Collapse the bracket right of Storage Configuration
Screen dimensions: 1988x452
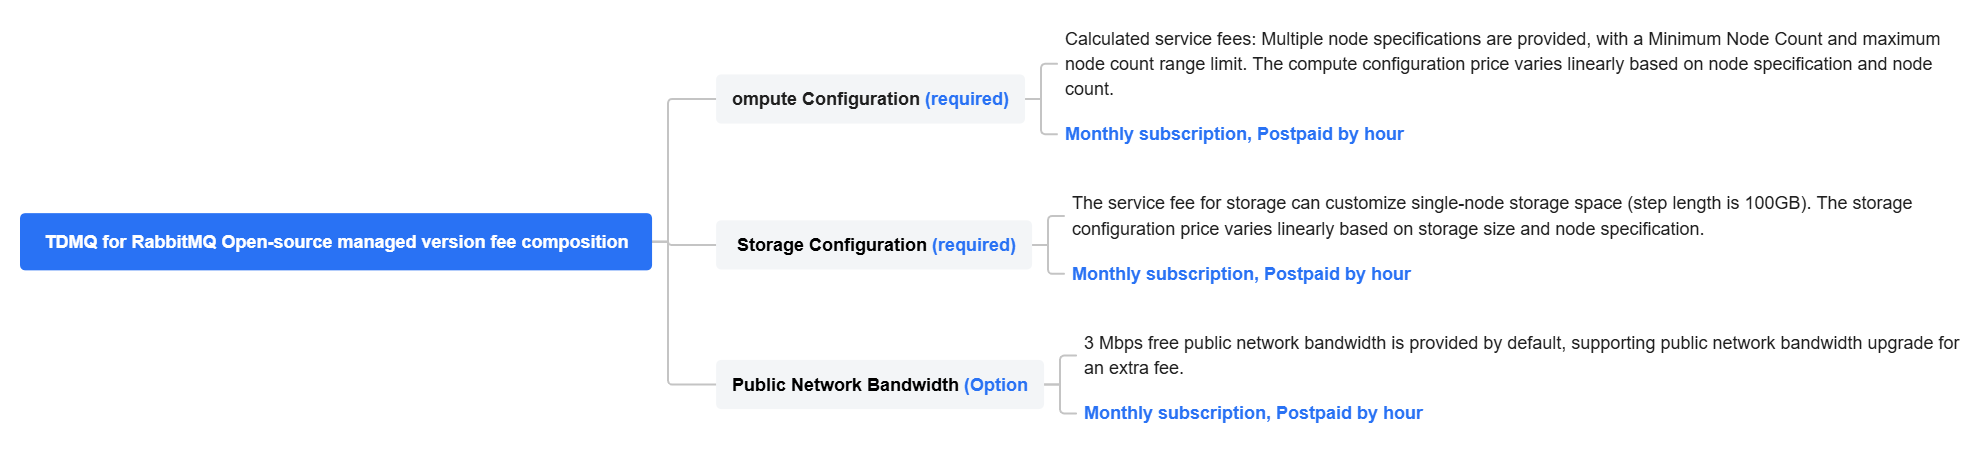(1049, 245)
